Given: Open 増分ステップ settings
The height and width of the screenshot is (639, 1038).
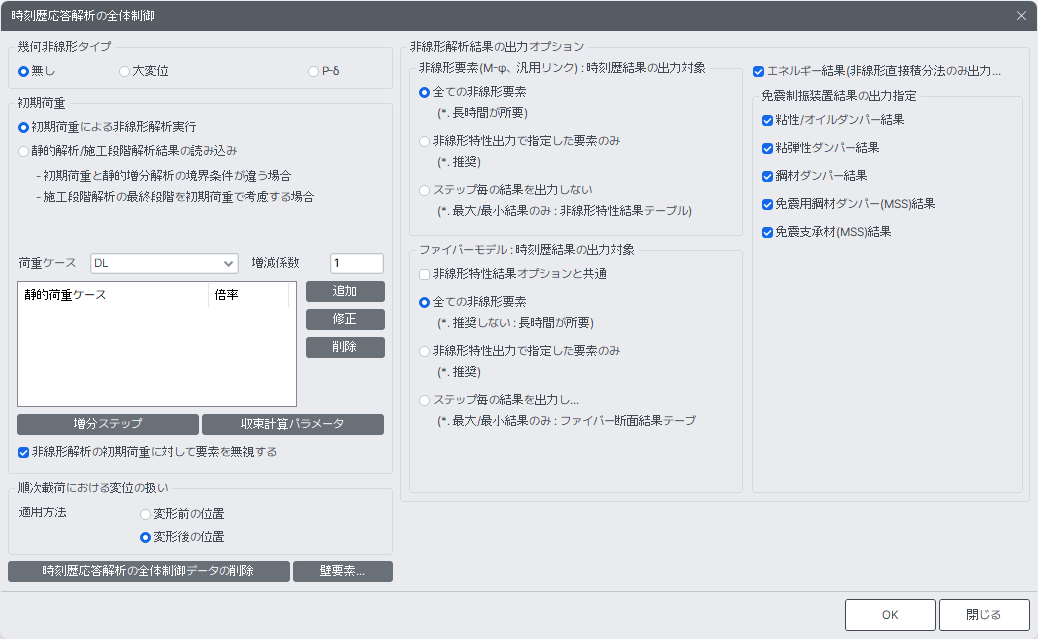Looking at the screenshot, I should pyautogui.click(x=108, y=424).
